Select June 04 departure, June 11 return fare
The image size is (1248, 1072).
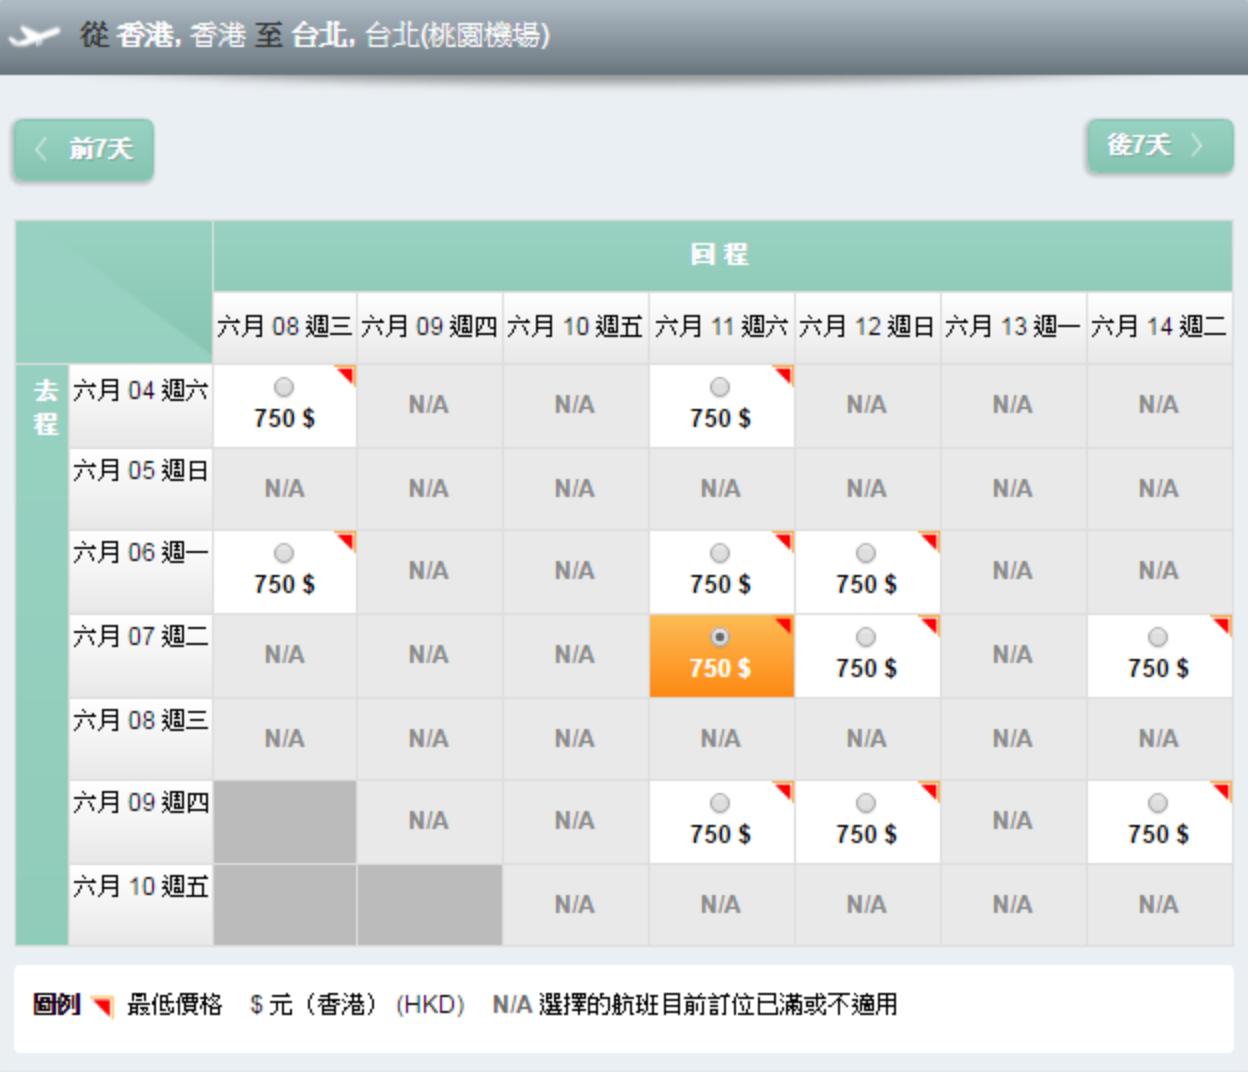pos(719,388)
